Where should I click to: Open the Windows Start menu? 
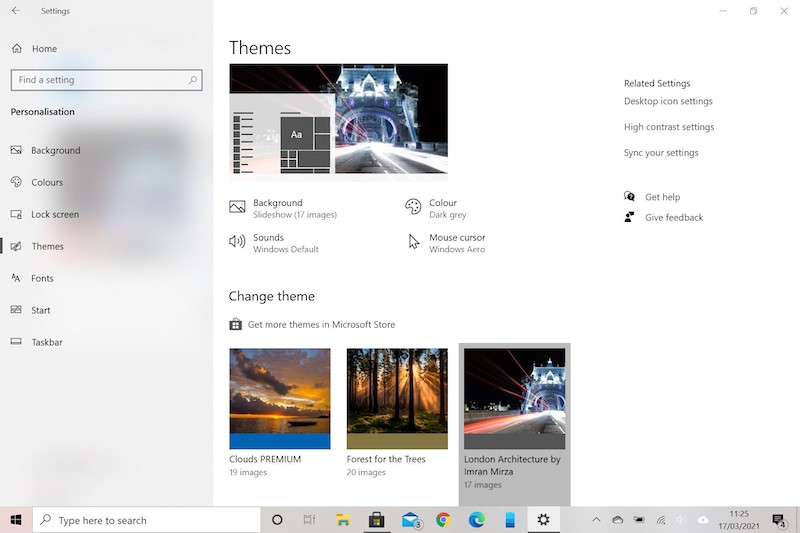(x=16, y=520)
